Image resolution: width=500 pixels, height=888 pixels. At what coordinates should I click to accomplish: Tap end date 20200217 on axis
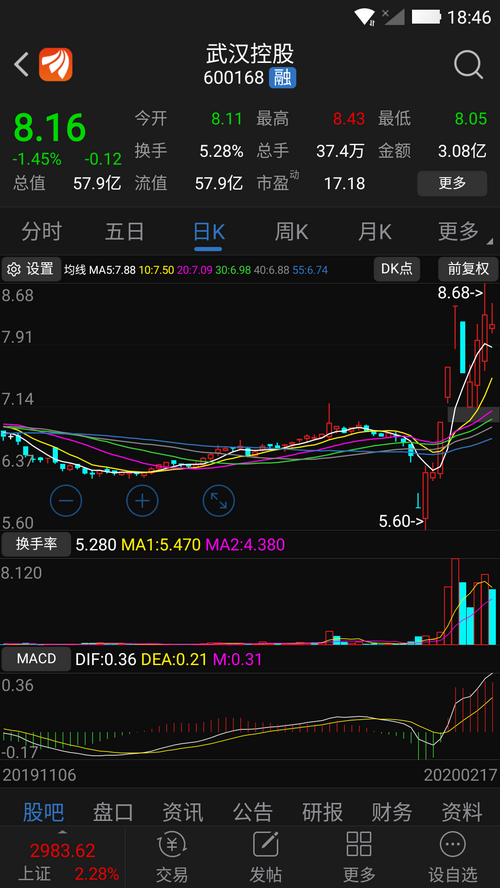click(x=460, y=775)
